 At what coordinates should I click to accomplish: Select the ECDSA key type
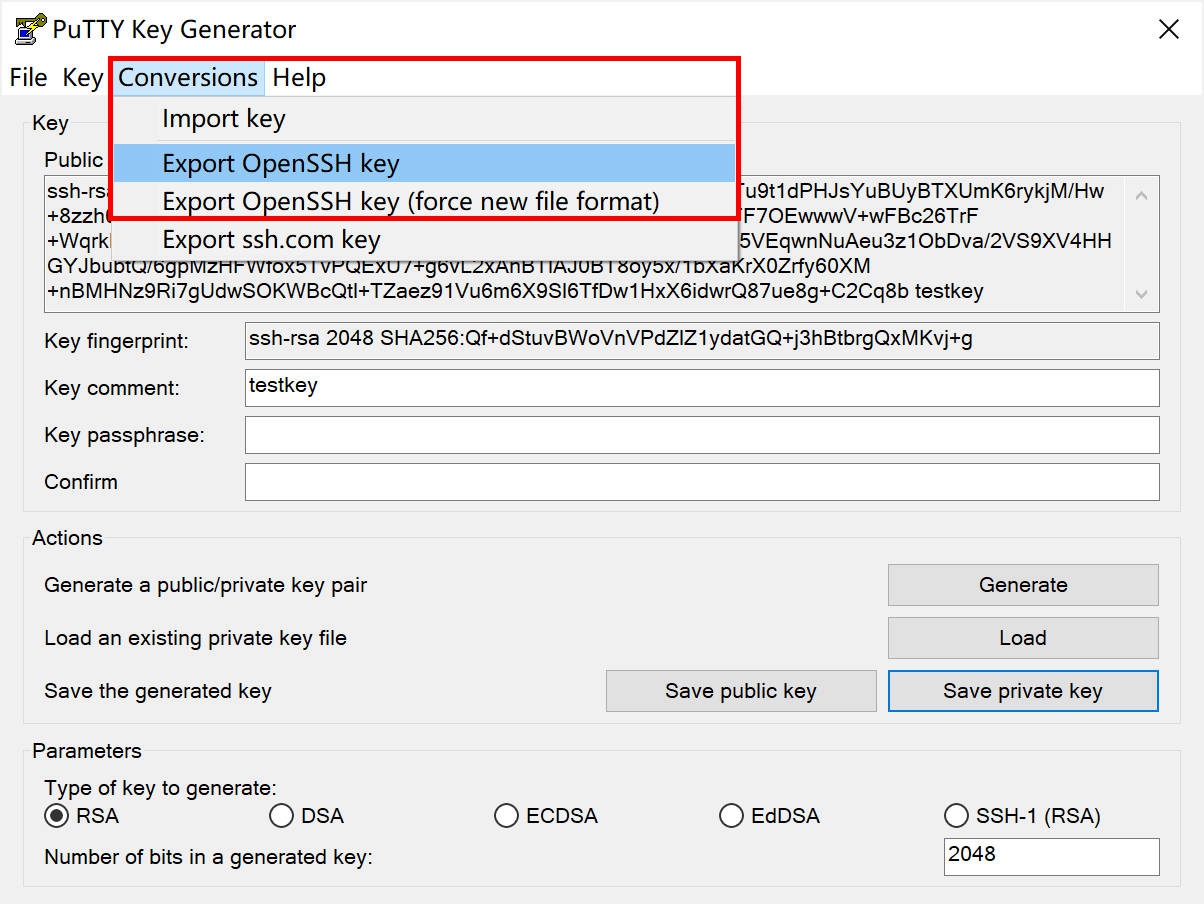point(546,816)
